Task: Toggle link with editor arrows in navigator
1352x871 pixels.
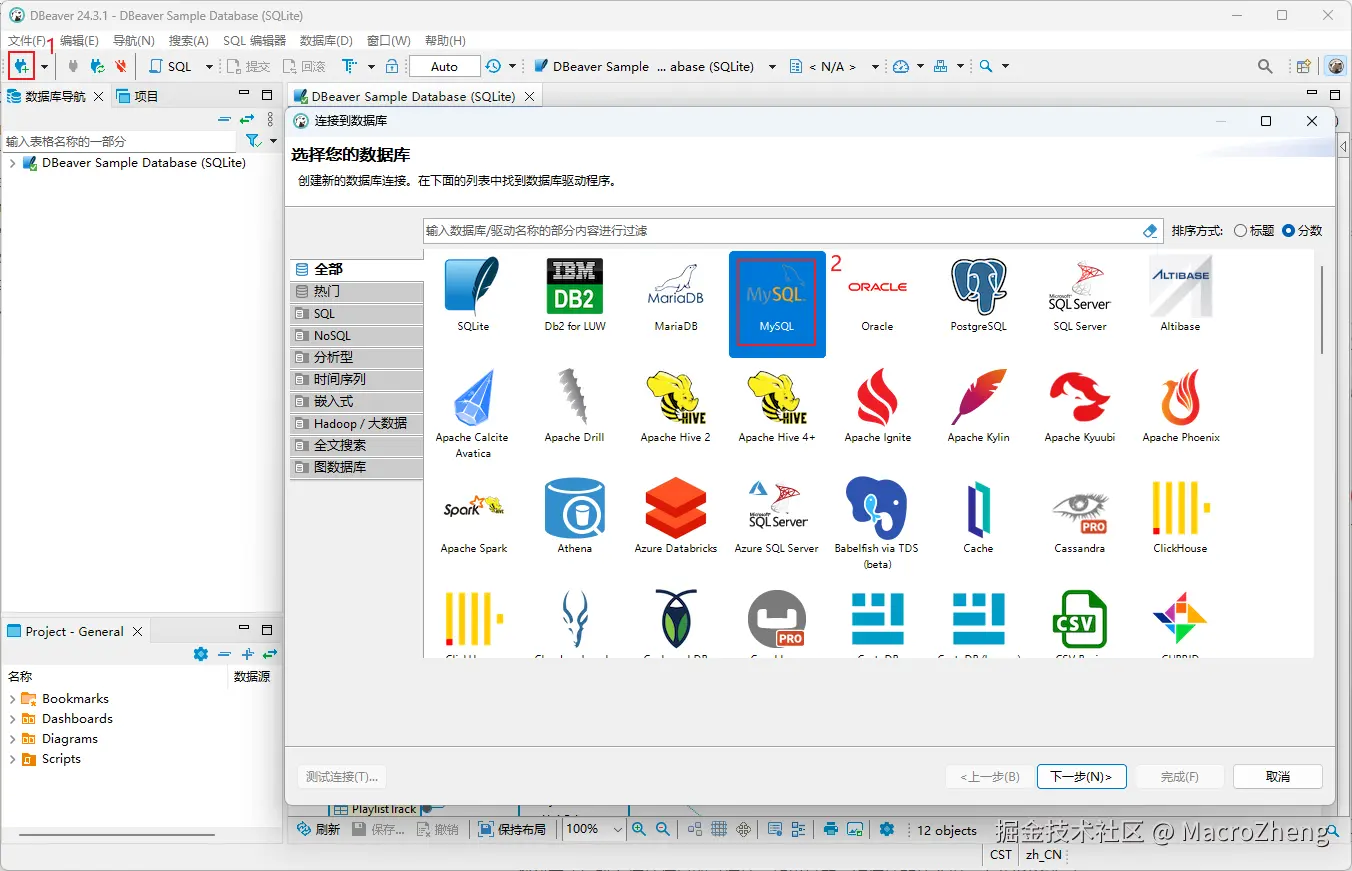Action: pos(247,119)
